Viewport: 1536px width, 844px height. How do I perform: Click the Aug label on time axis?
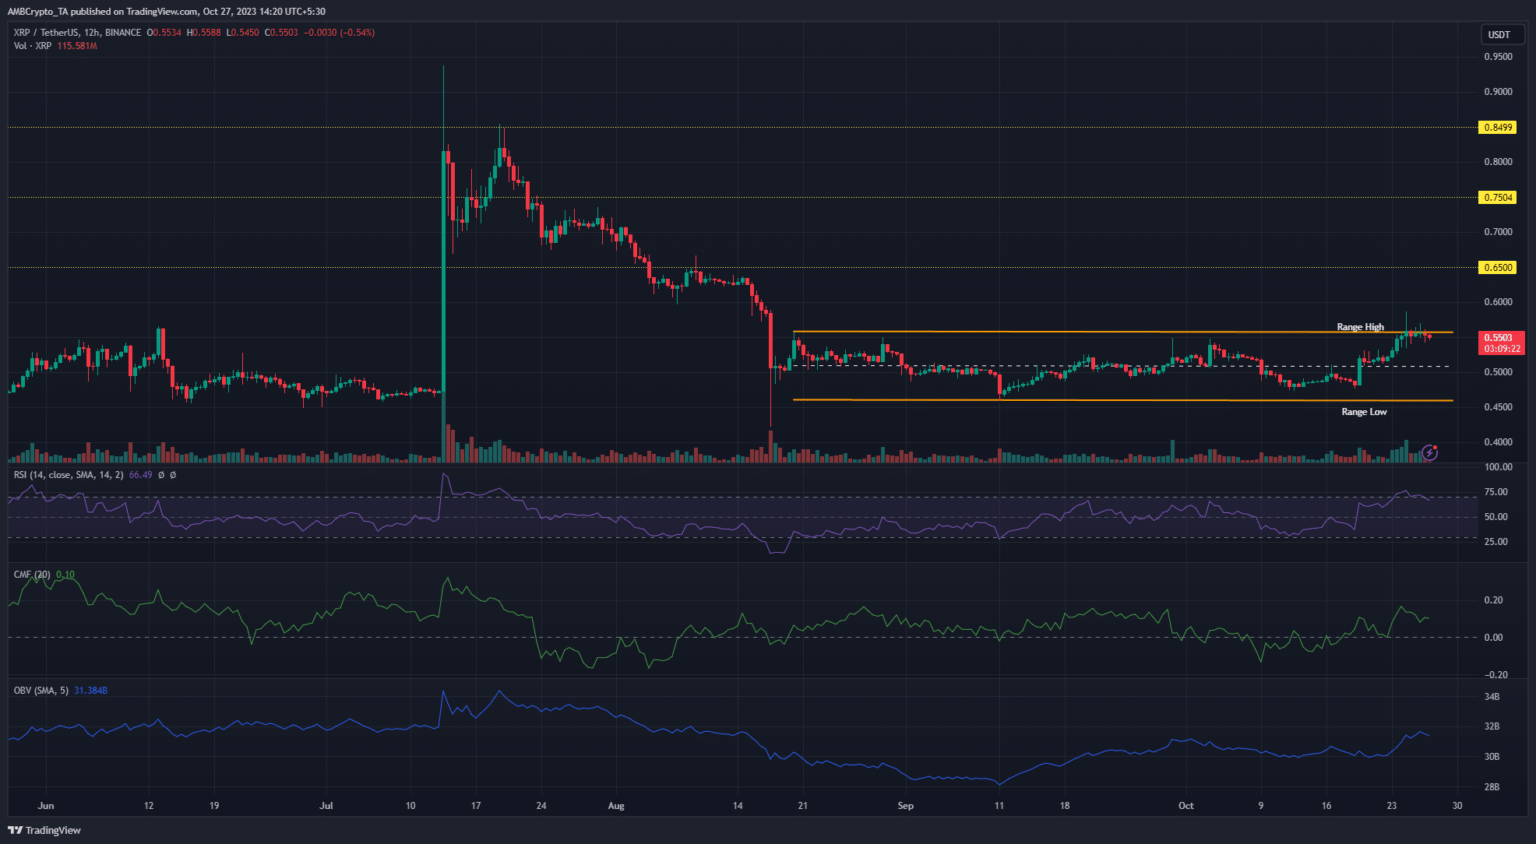pyautogui.click(x=616, y=806)
